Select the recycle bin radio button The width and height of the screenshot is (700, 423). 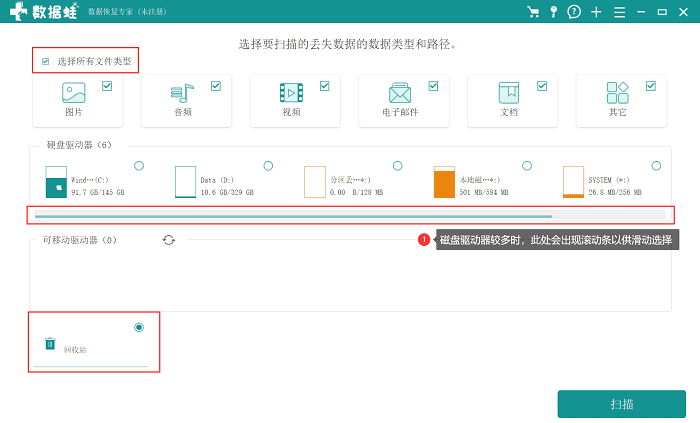click(x=139, y=328)
